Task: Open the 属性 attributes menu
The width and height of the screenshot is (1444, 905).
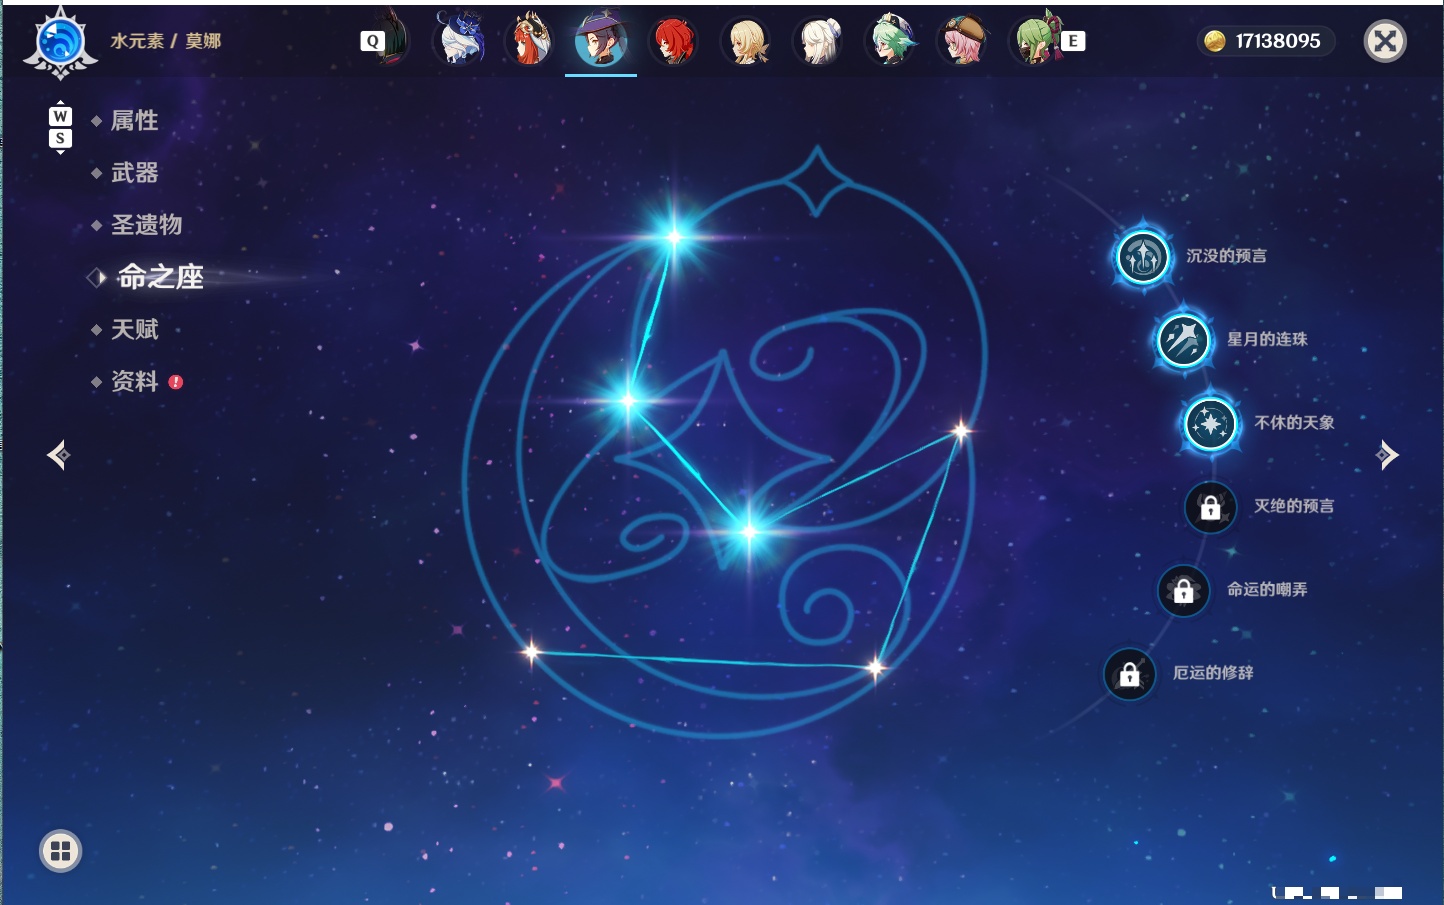Action: (134, 121)
